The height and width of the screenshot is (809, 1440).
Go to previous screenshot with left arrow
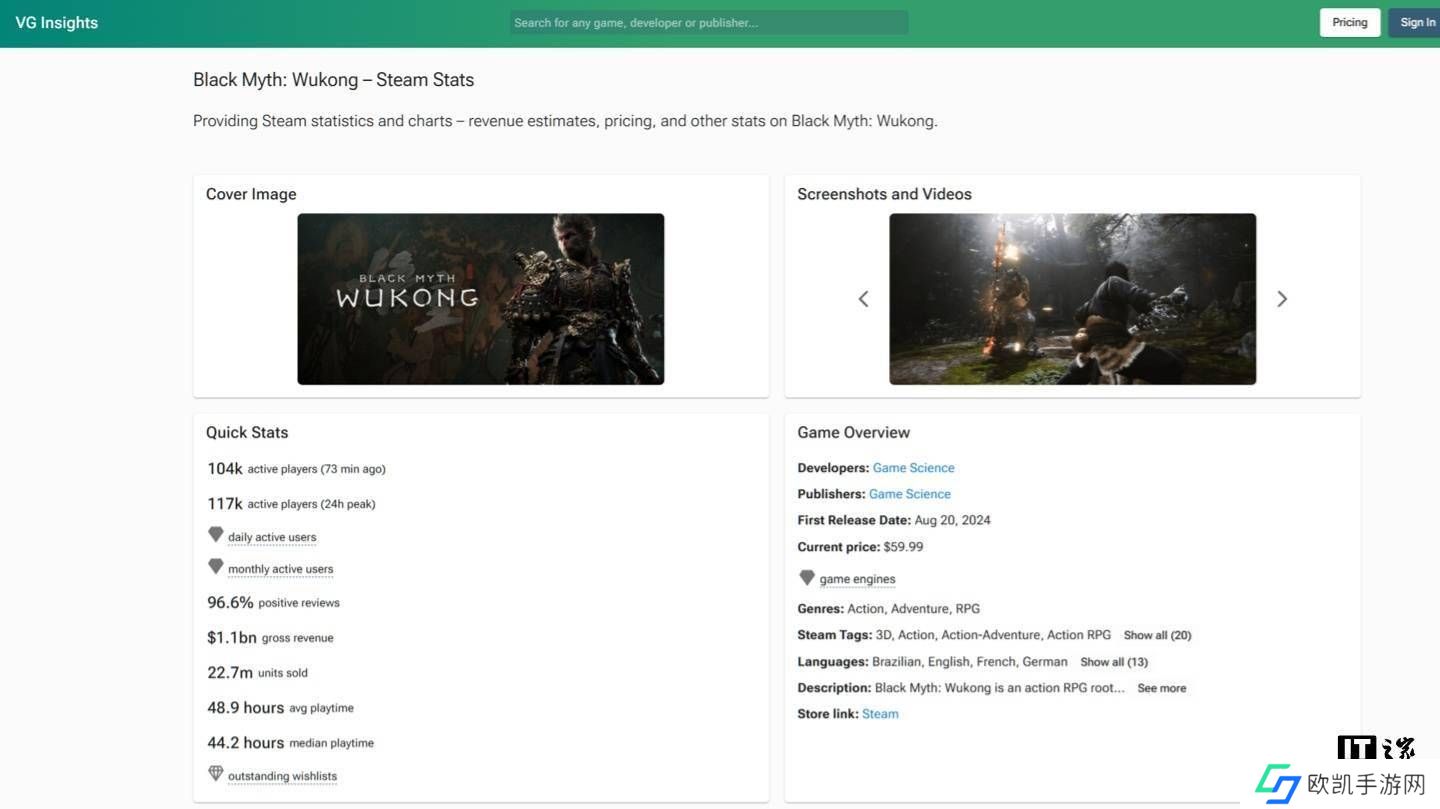click(863, 299)
